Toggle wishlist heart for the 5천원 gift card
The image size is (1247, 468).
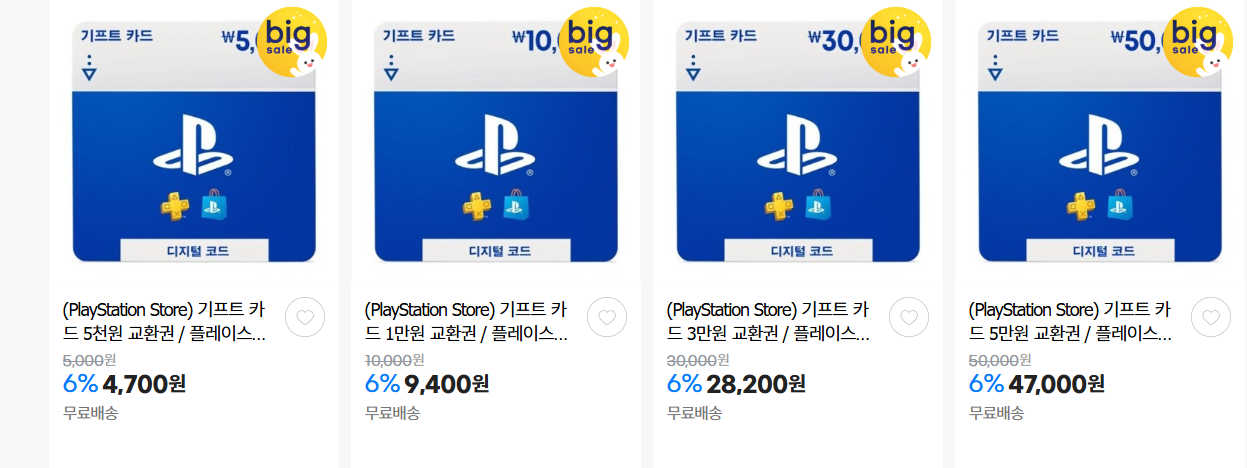point(305,317)
